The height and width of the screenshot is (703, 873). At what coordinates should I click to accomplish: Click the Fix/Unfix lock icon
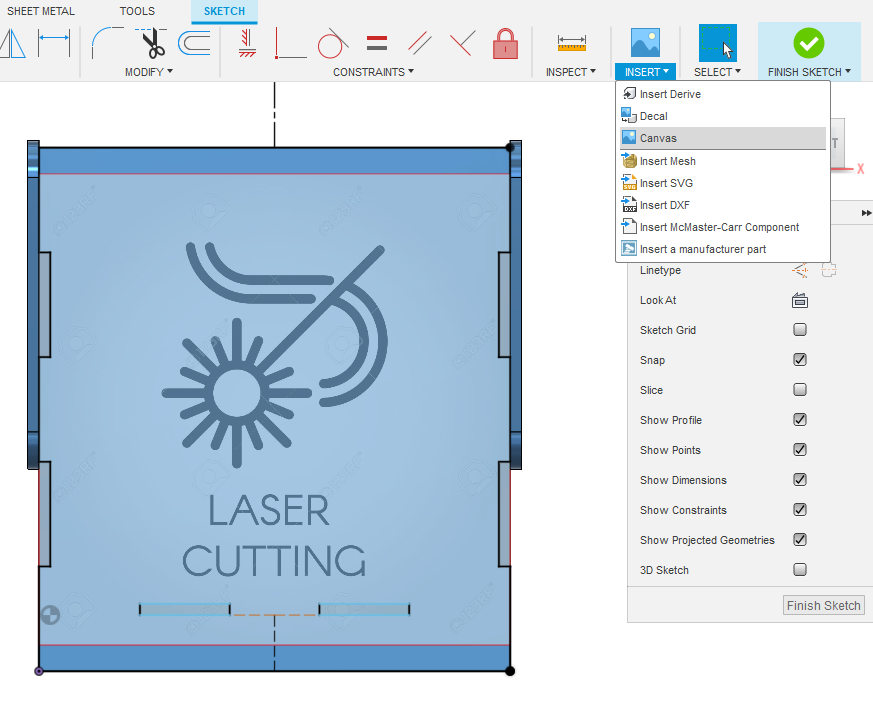(506, 43)
